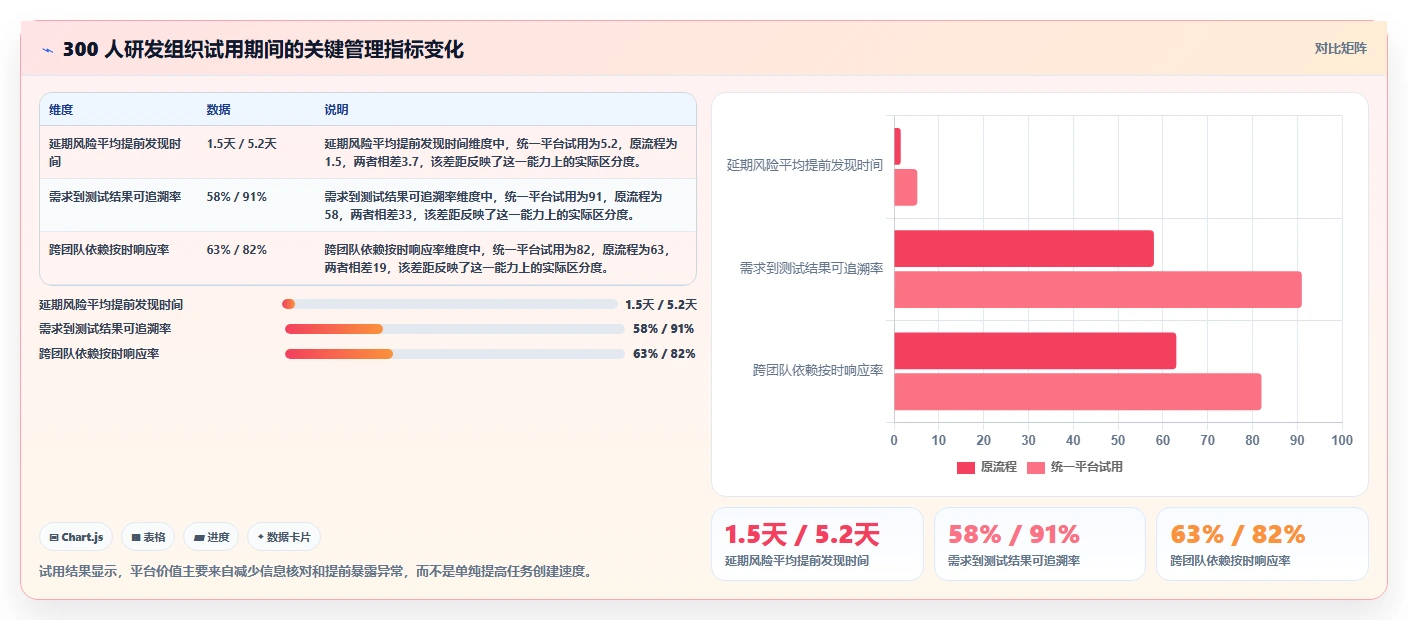Click chart y-axis label 延期风险平均提前发现时间
The image size is (1408, 620).
[805, 165]
